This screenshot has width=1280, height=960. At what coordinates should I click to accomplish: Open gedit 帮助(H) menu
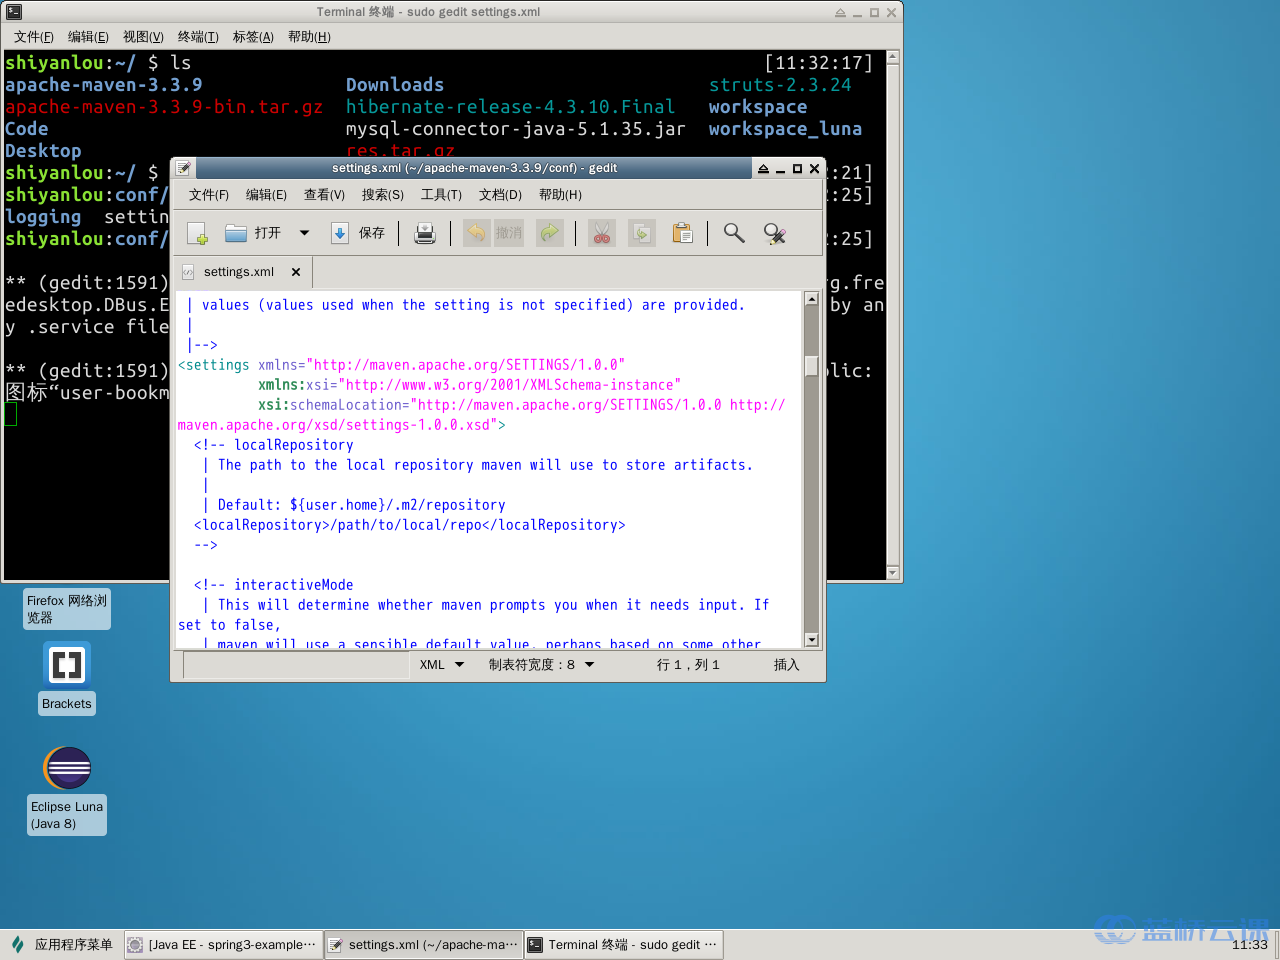560,195
